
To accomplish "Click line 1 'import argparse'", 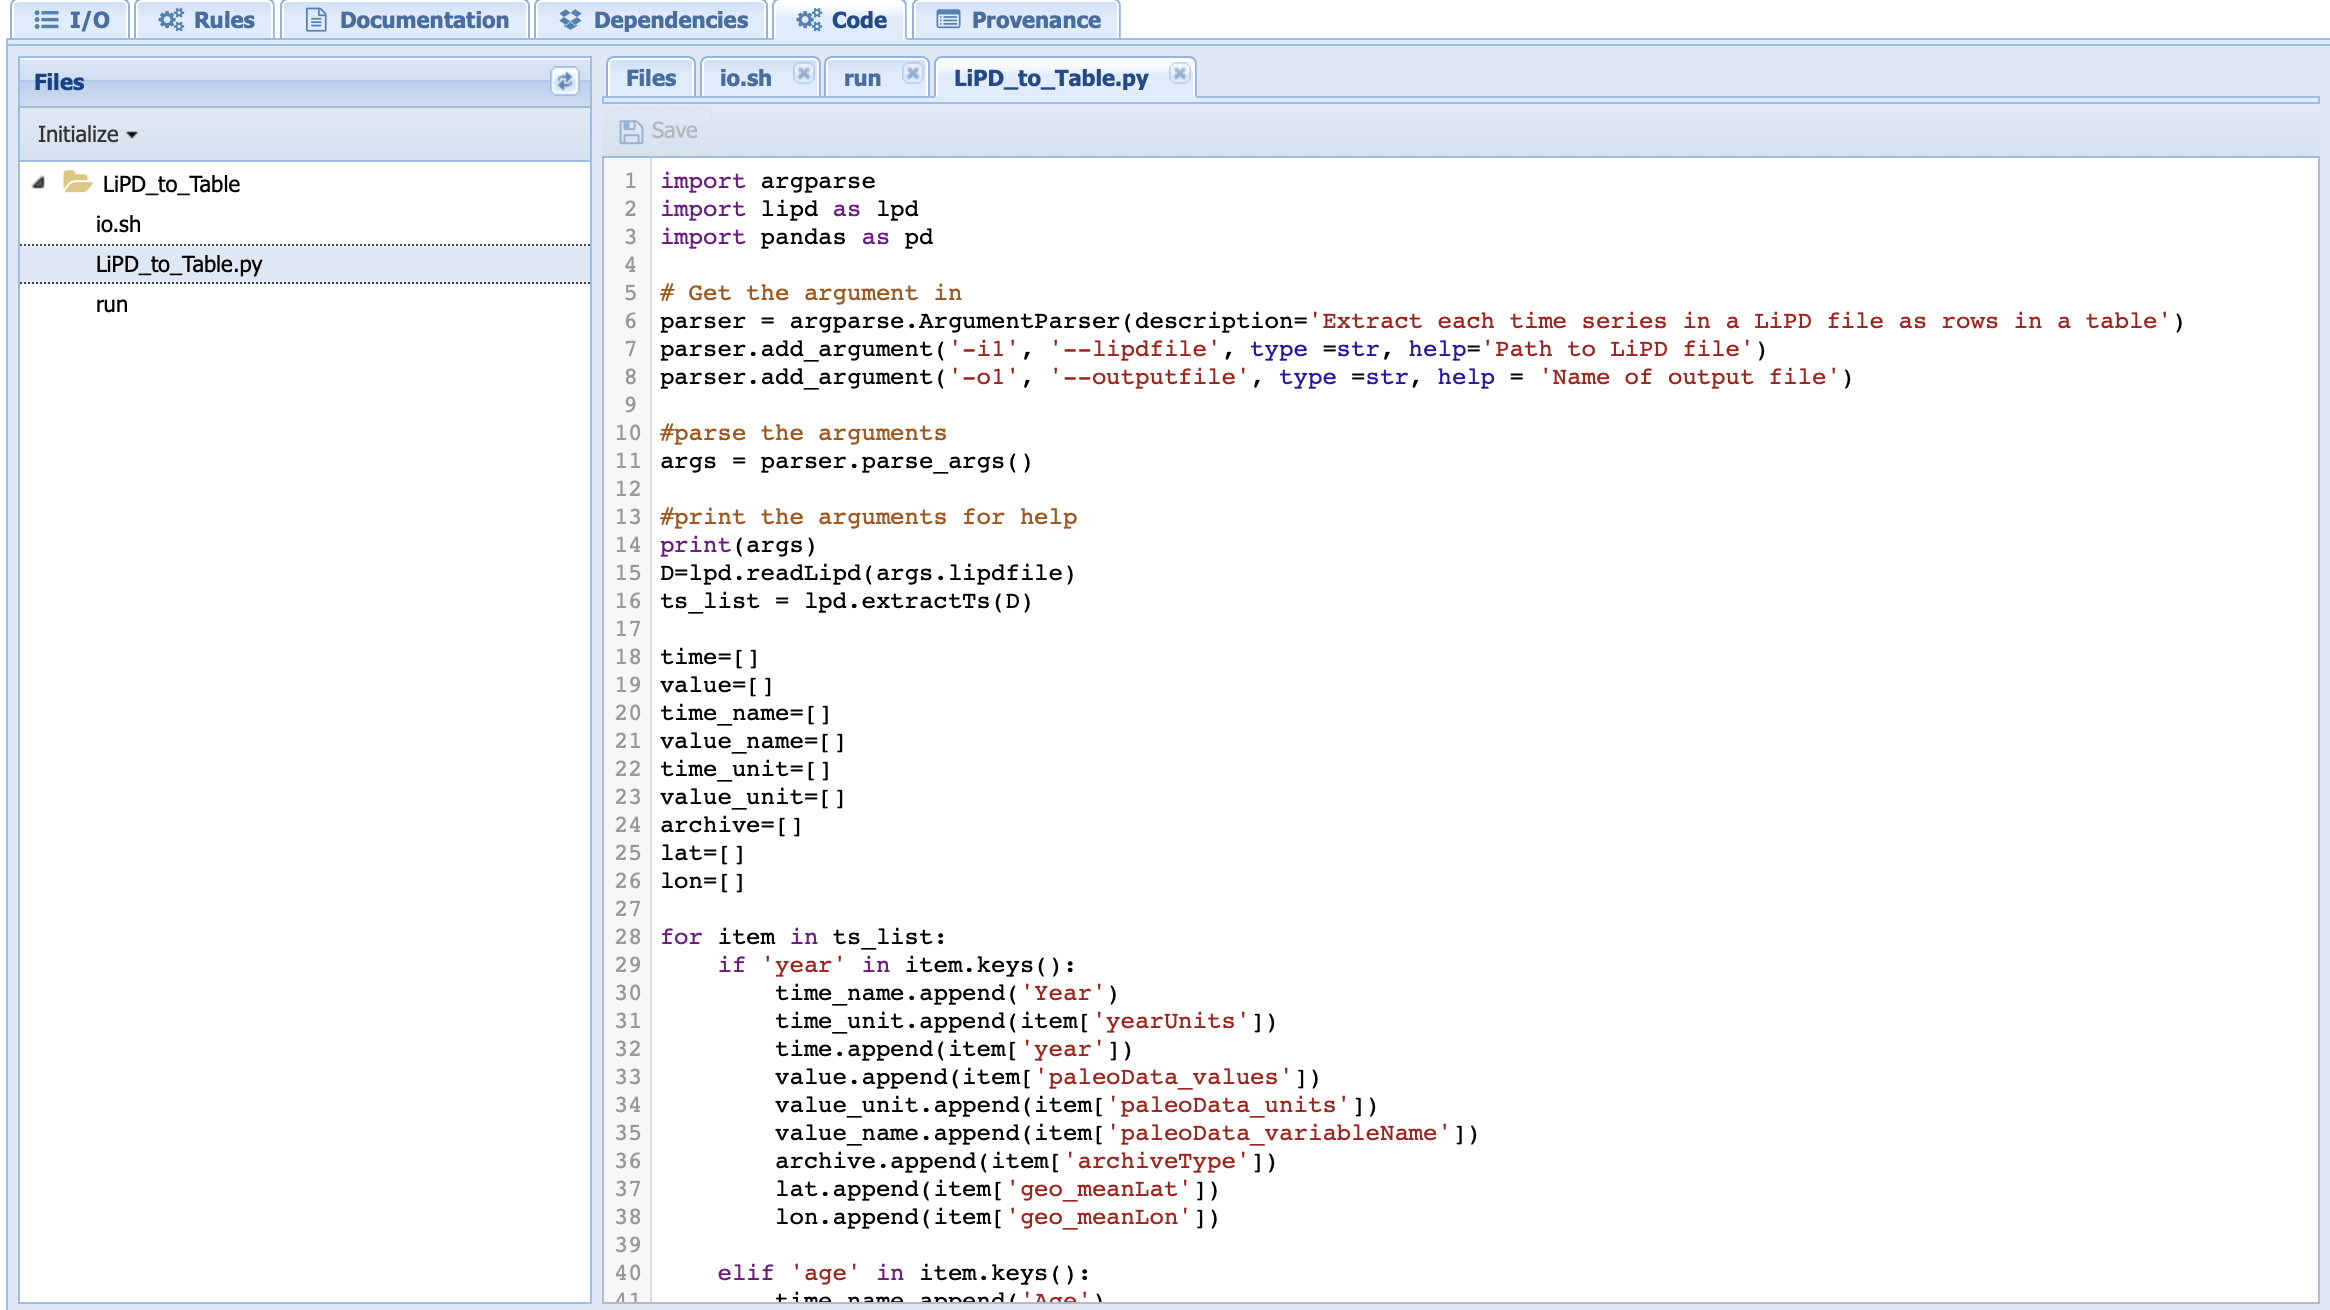I will (x=767, y=181).
